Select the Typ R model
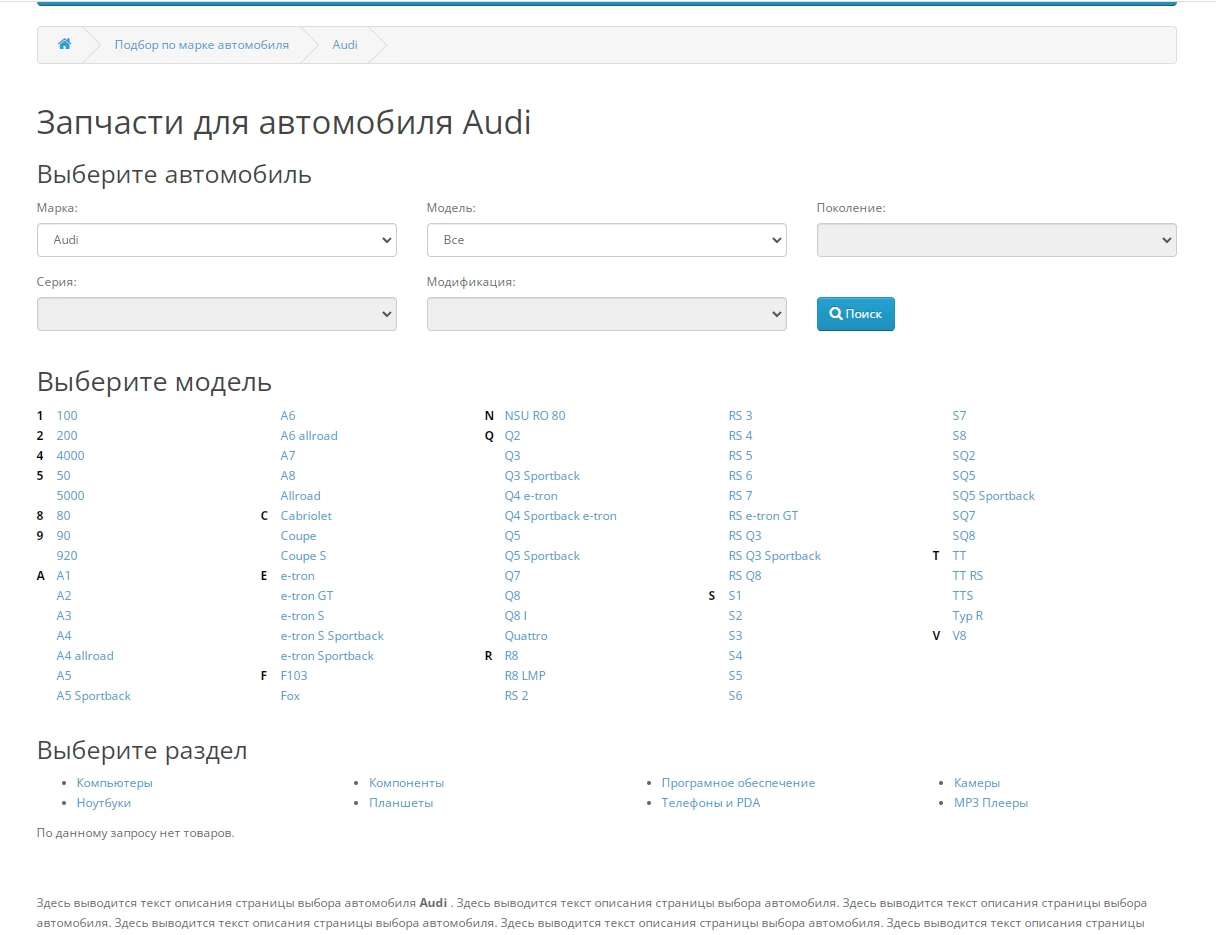Screen dimensions: 1216x935 click(968, 616)
